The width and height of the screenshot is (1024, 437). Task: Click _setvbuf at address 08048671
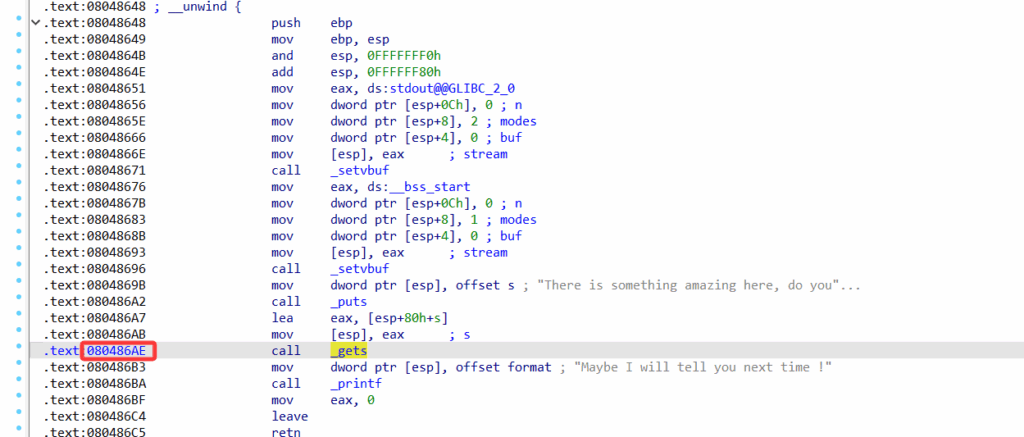(x=358, y=169)
